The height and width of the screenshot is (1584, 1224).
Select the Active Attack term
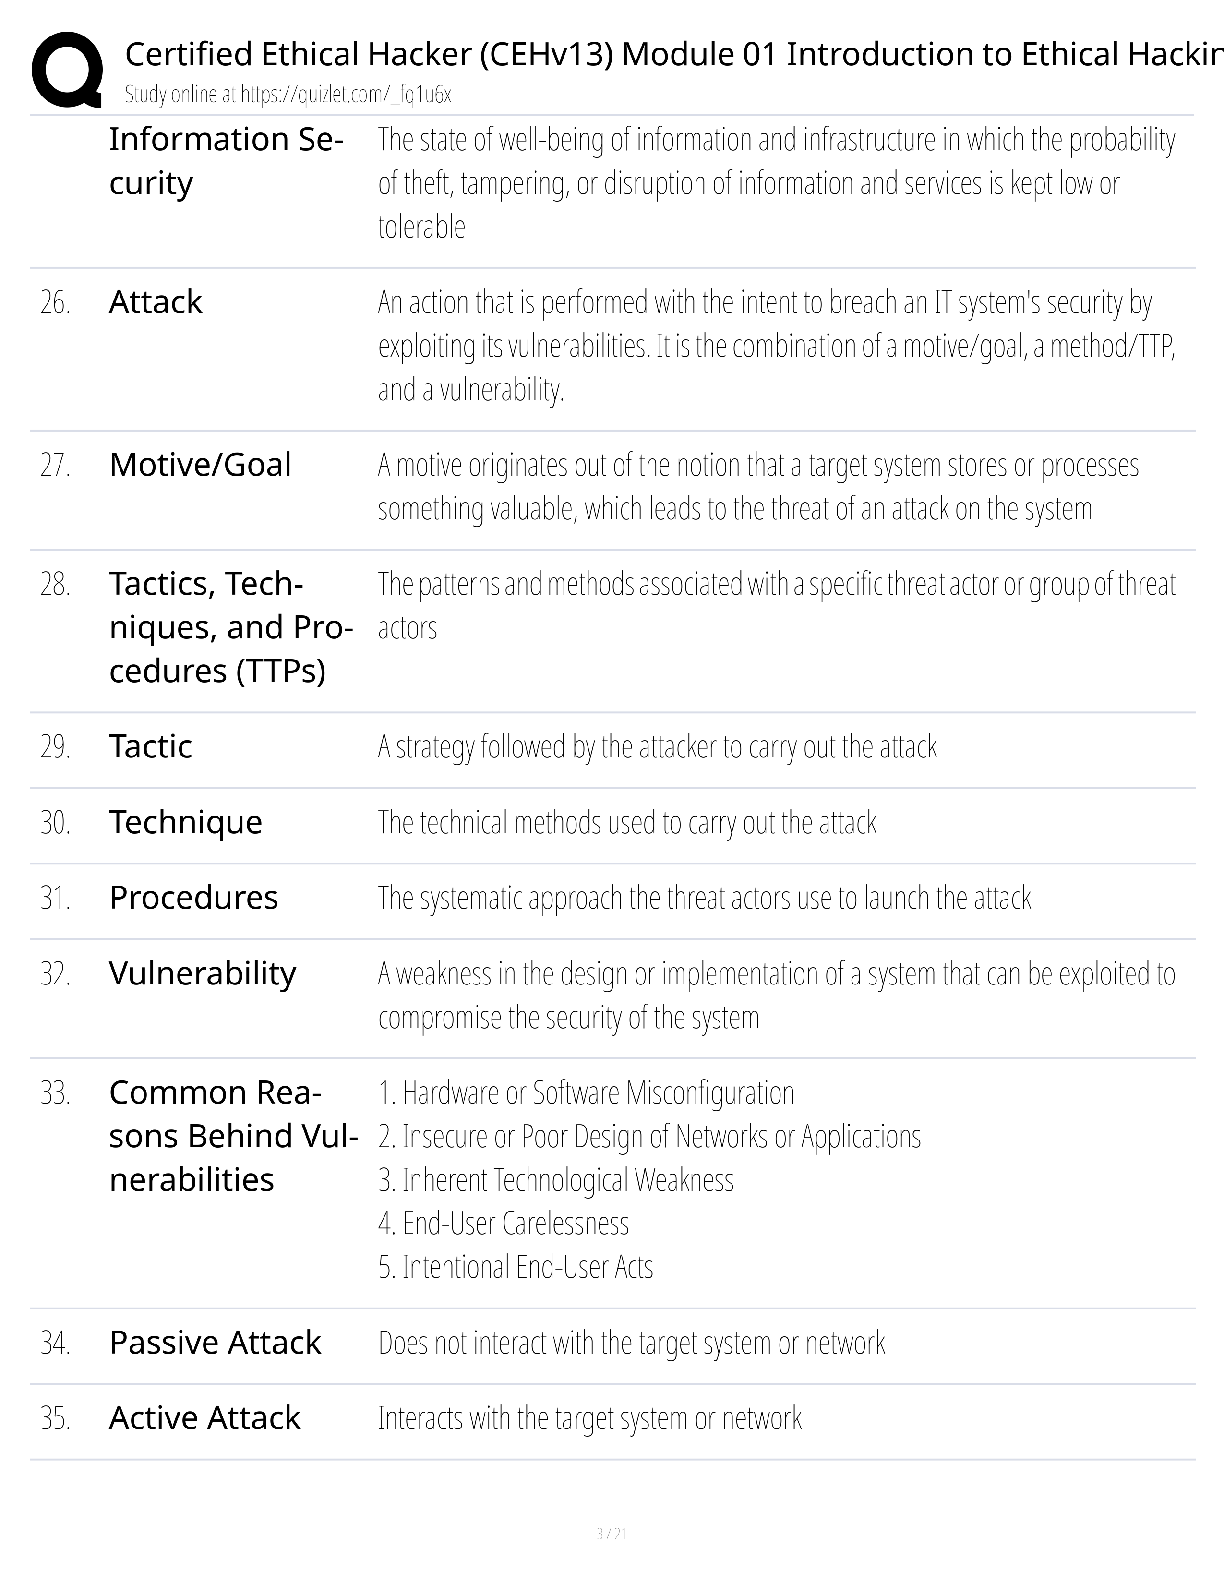pos(205,1418)
